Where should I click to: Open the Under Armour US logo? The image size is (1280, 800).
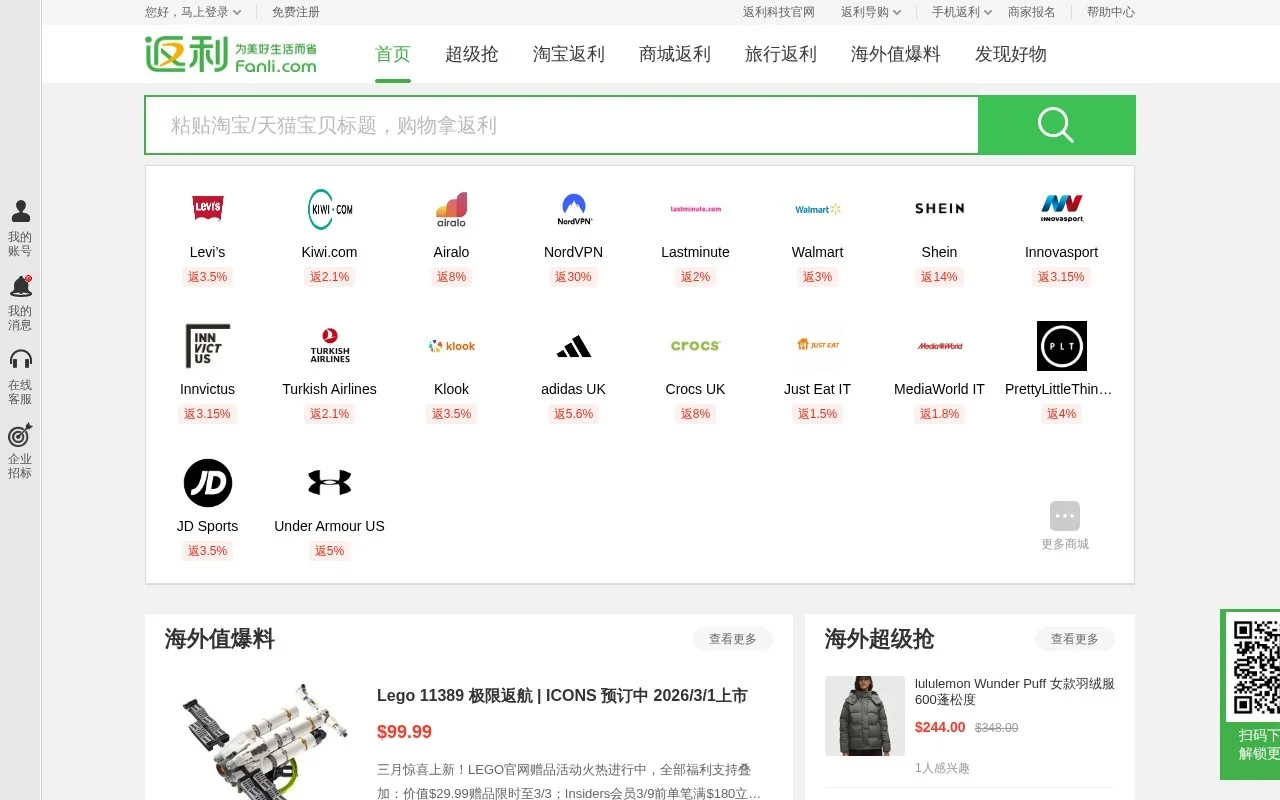tap(329, 483)
